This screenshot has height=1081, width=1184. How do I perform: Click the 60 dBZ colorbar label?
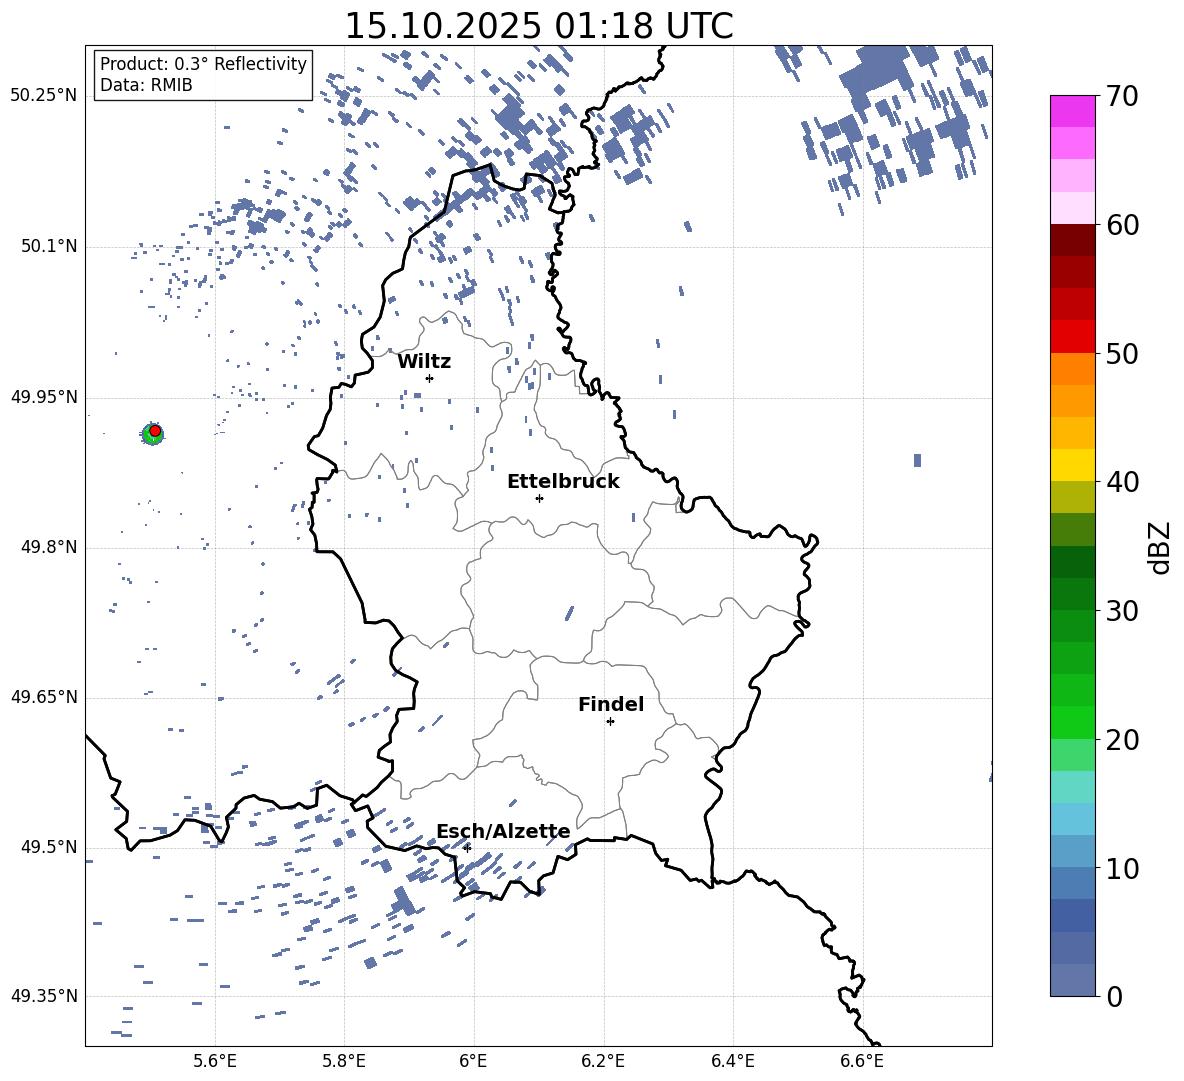tap(1122, 225)
